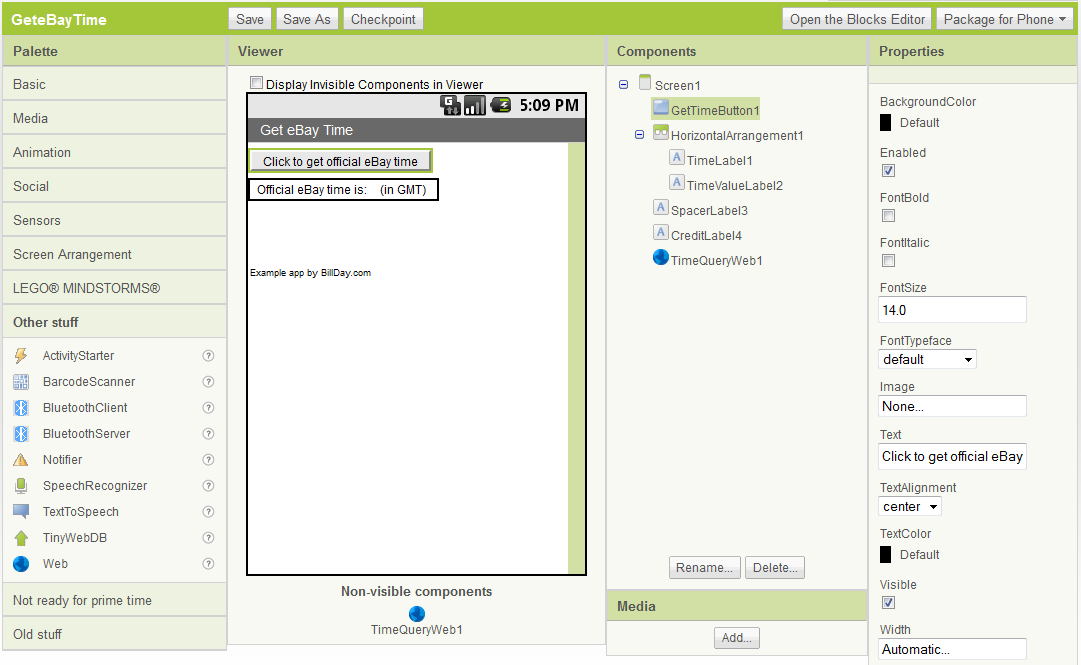The image size is (1081, 665).
Task: Click the TinyWebDB green arrow icon
Action: 21,538
